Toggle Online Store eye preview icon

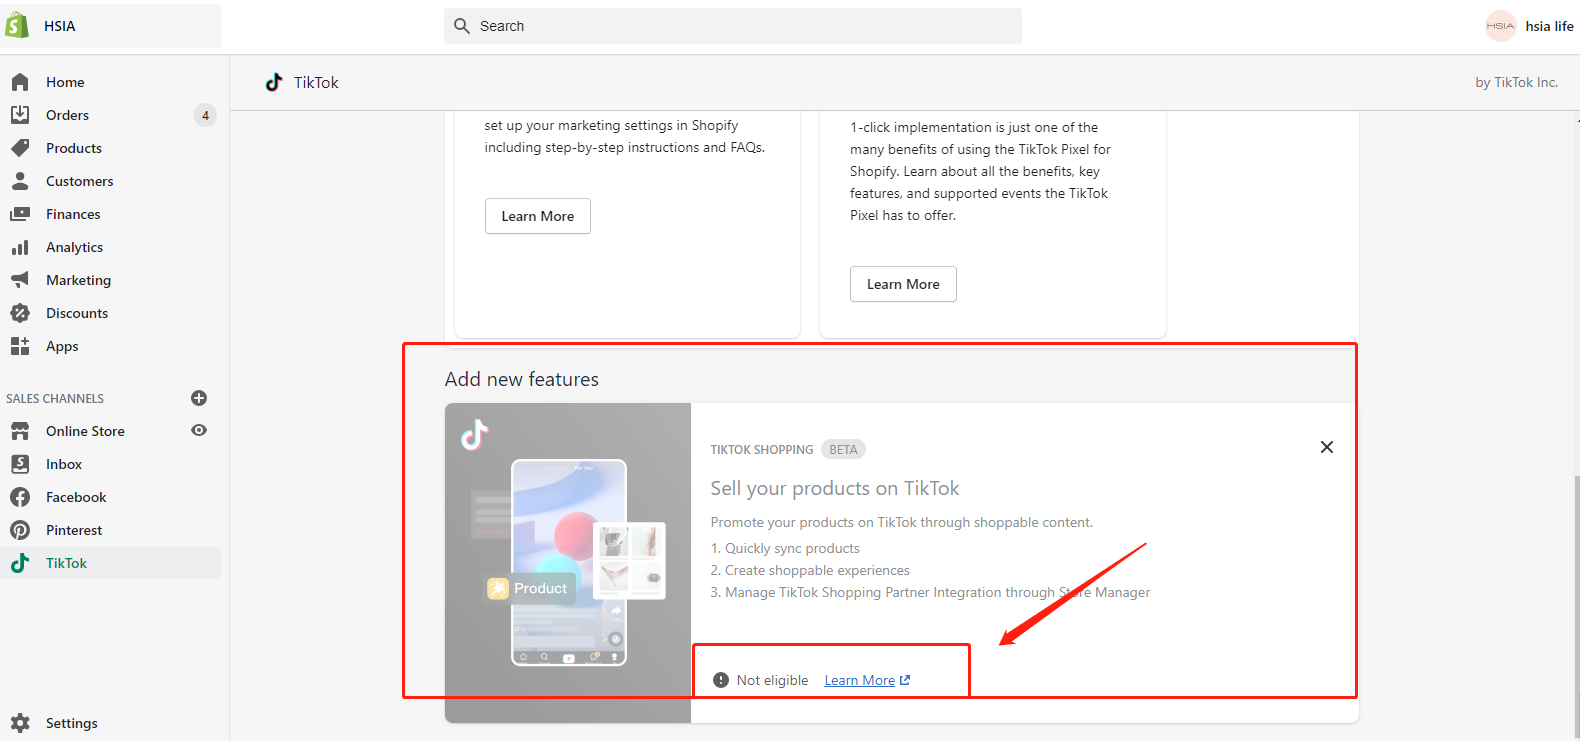(x=199, y=430)
